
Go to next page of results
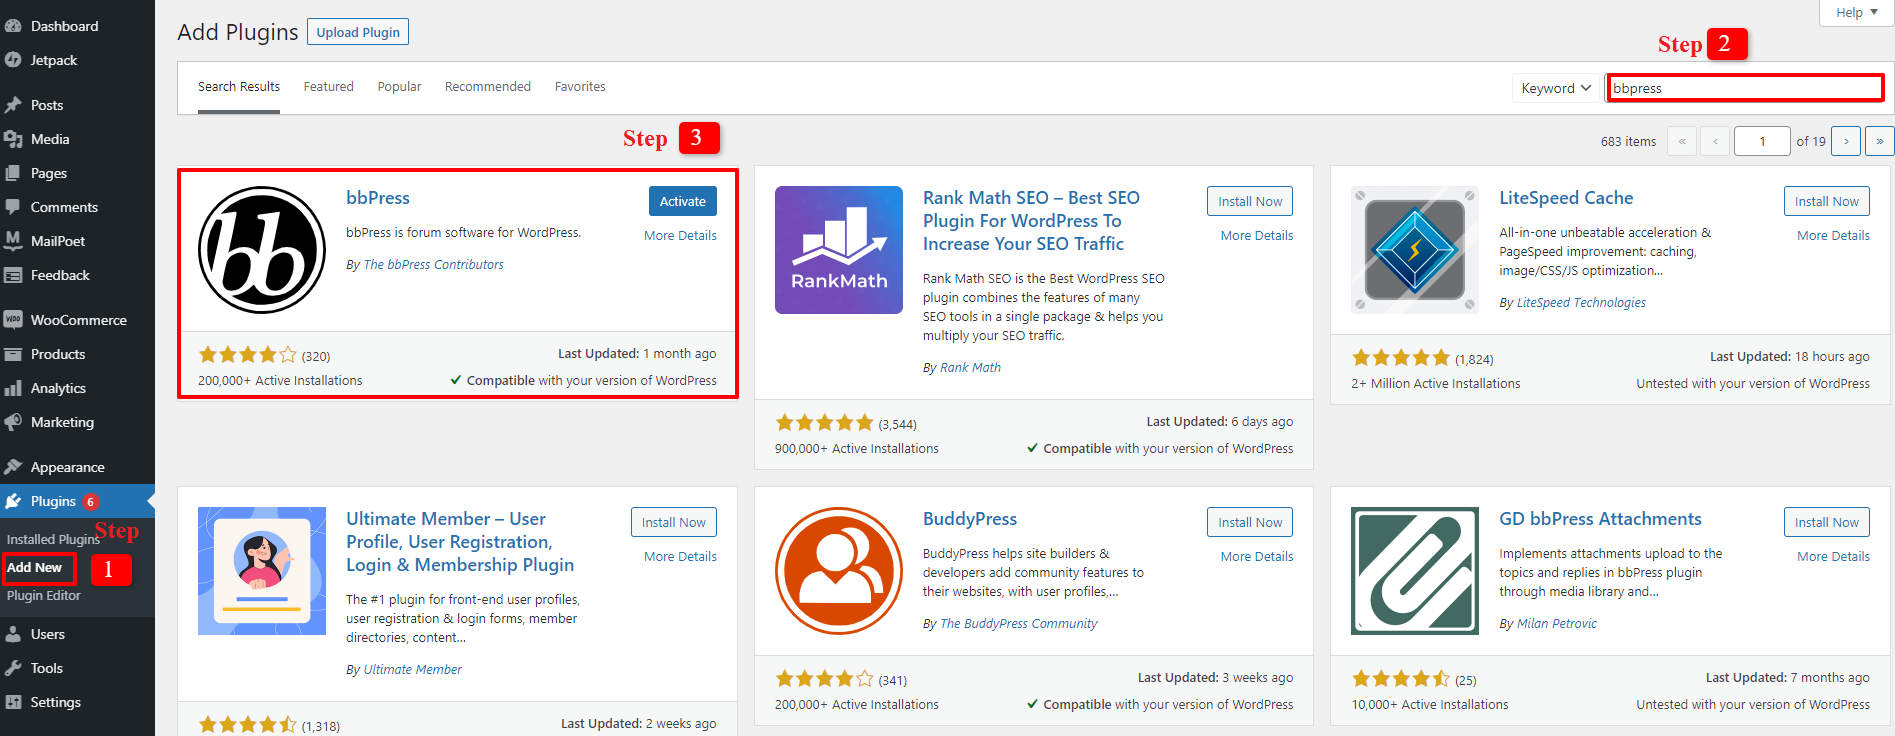click(1846, 141)
